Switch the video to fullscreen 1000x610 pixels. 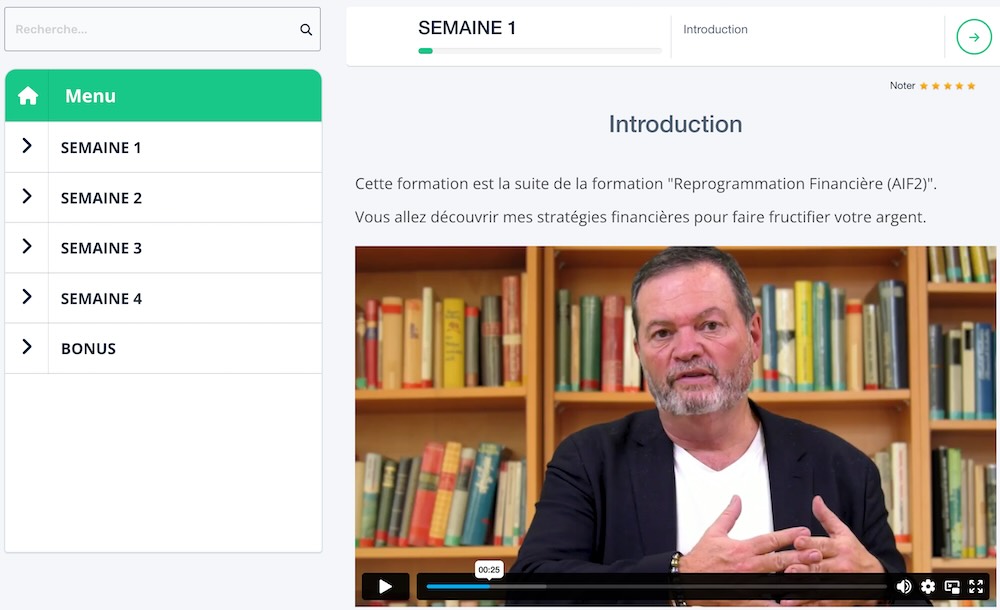click(x=976, y=586)
